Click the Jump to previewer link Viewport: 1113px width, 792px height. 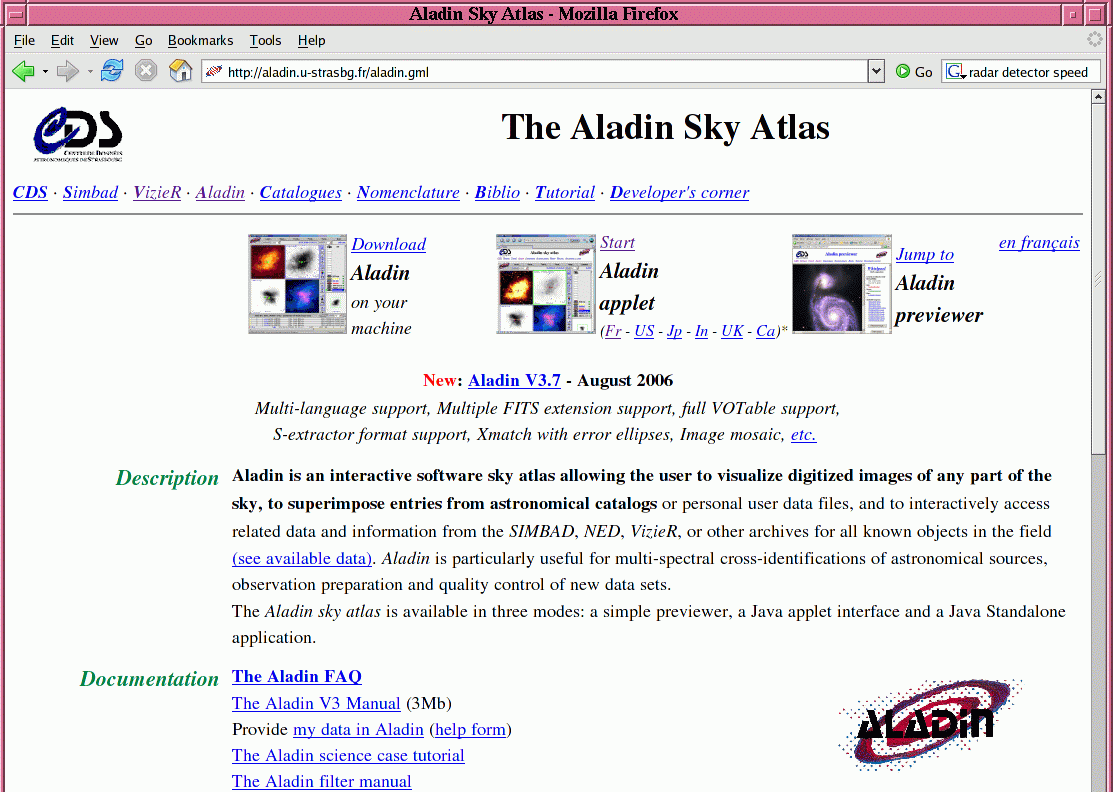pyautogui.click(x=925, y=254)
